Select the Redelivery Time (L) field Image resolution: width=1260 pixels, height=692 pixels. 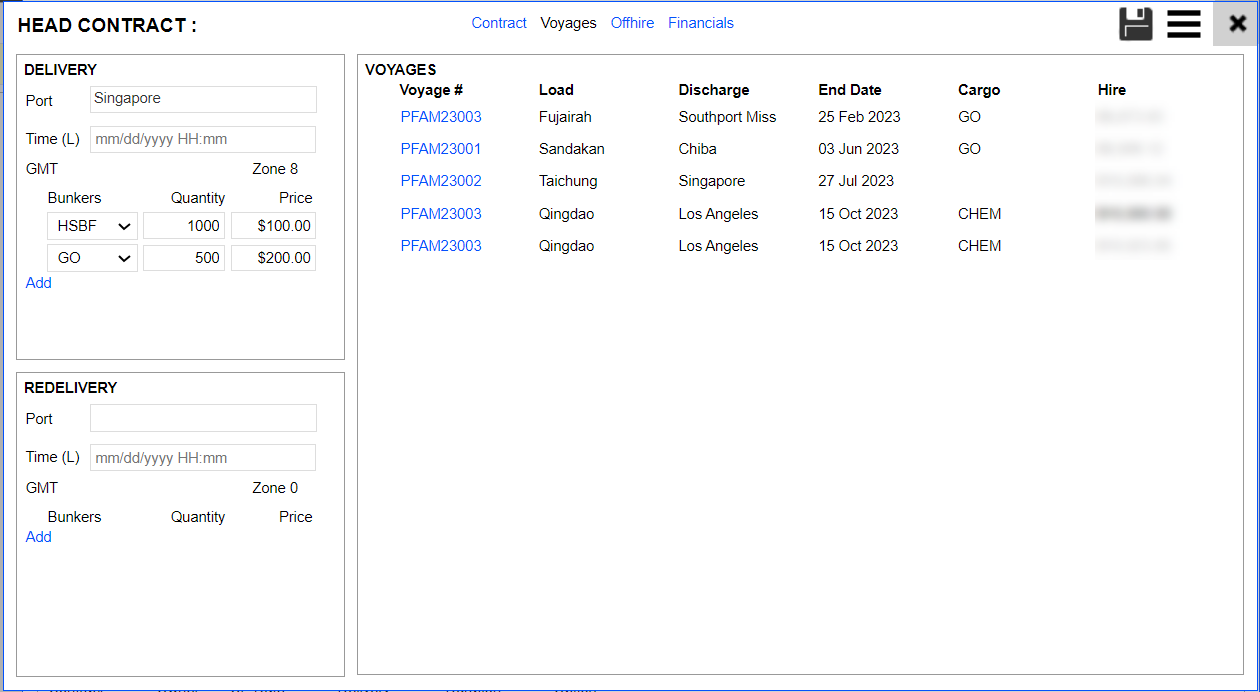coord(203,458)
